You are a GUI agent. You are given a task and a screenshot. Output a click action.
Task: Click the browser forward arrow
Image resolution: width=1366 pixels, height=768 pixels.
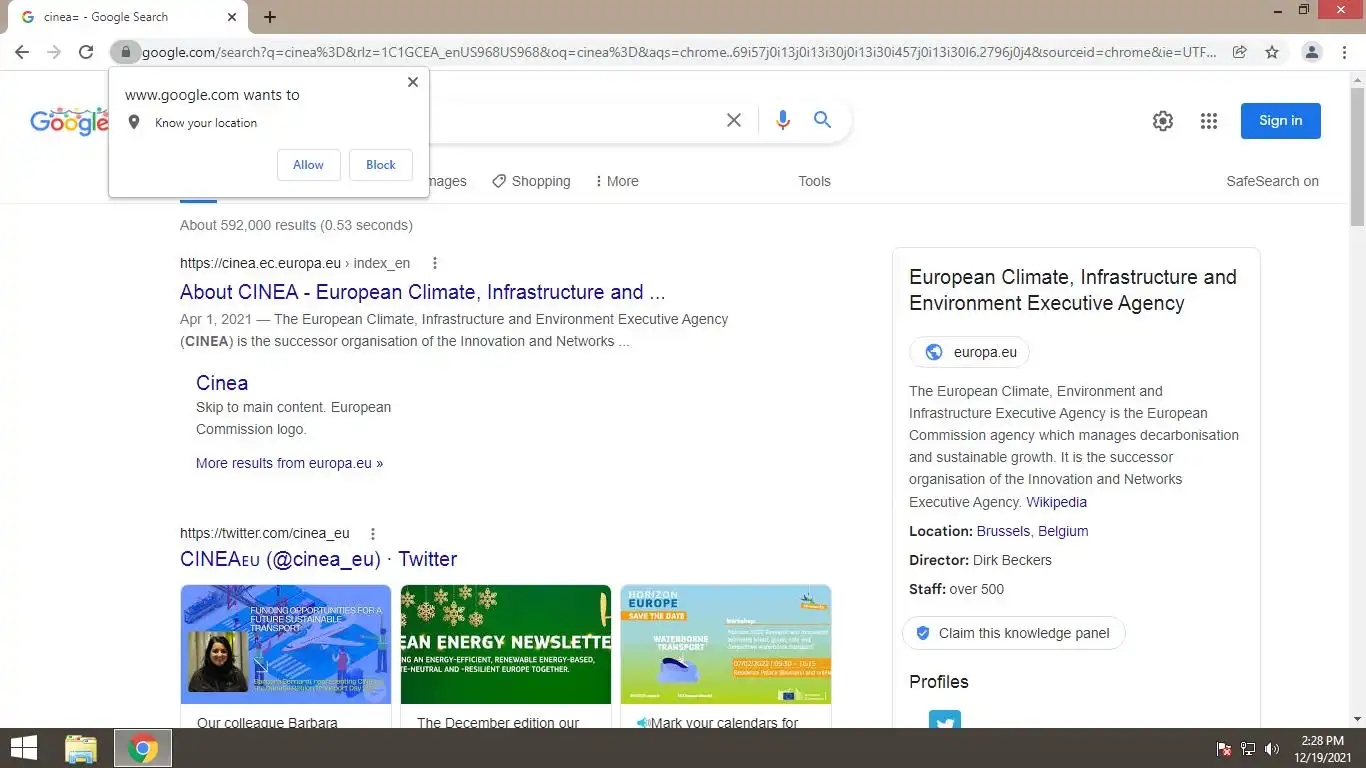(x=54, y=52)
